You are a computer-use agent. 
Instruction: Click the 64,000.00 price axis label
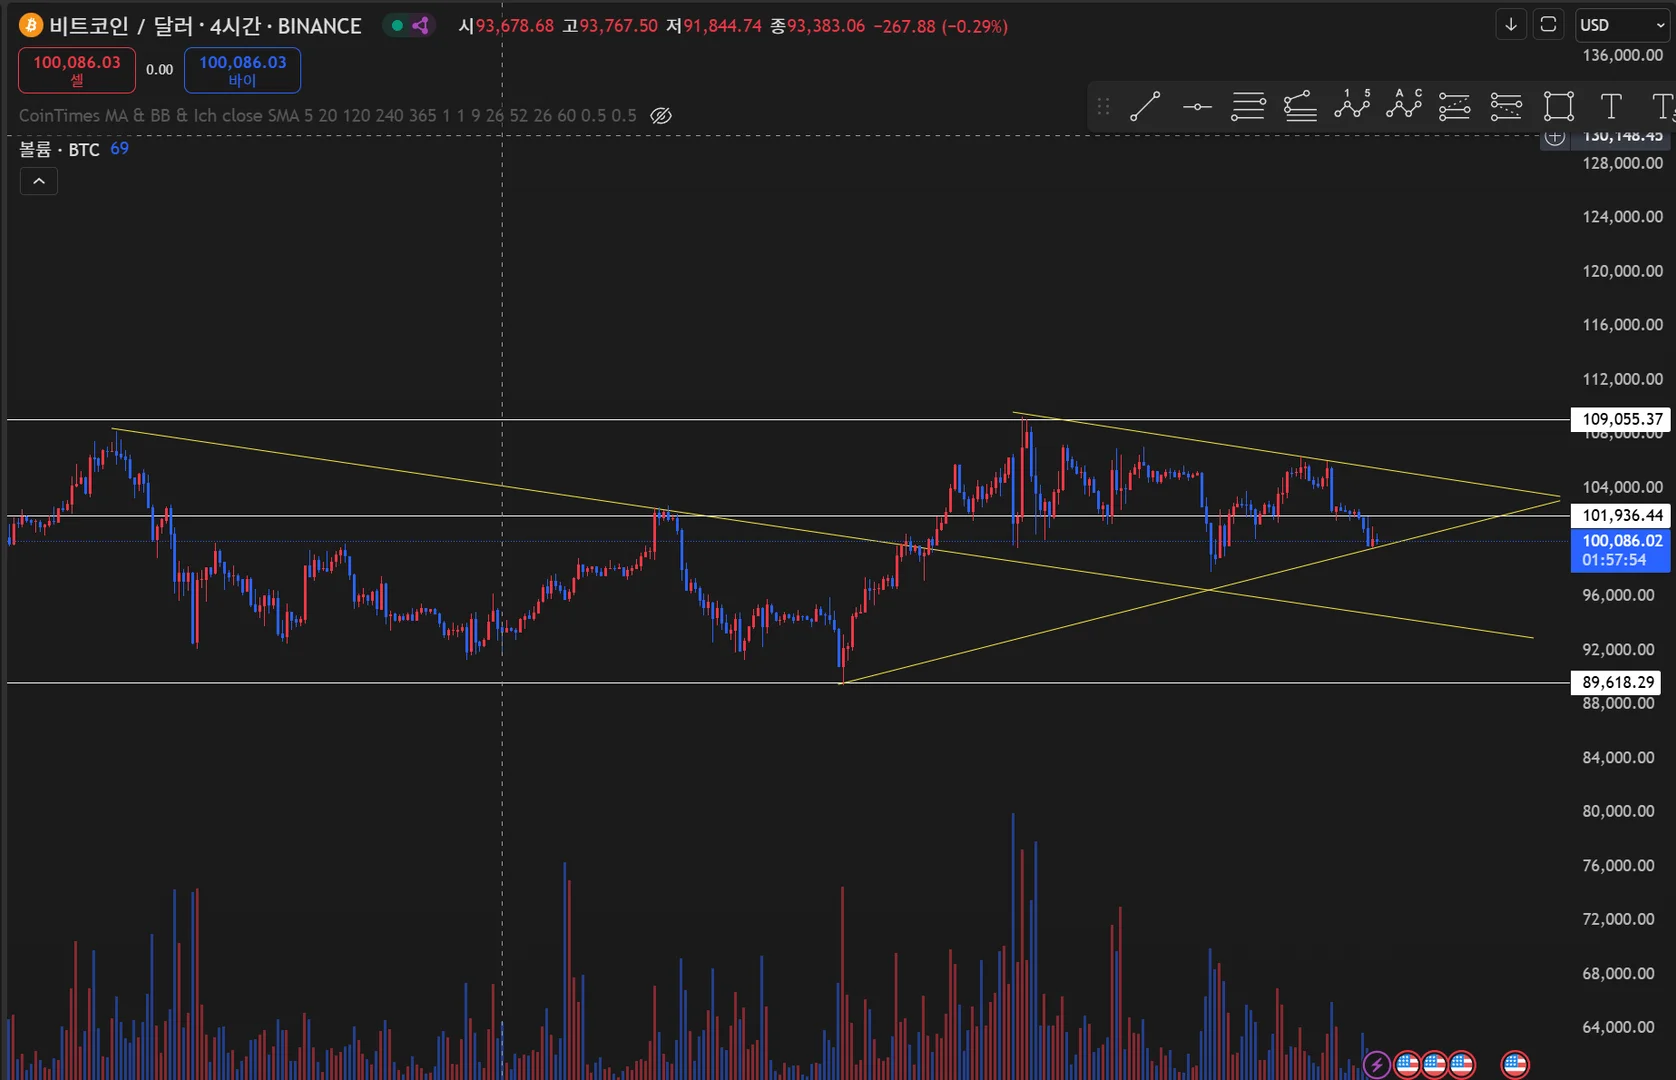pyautogui.click(x=1618, y=1027)
